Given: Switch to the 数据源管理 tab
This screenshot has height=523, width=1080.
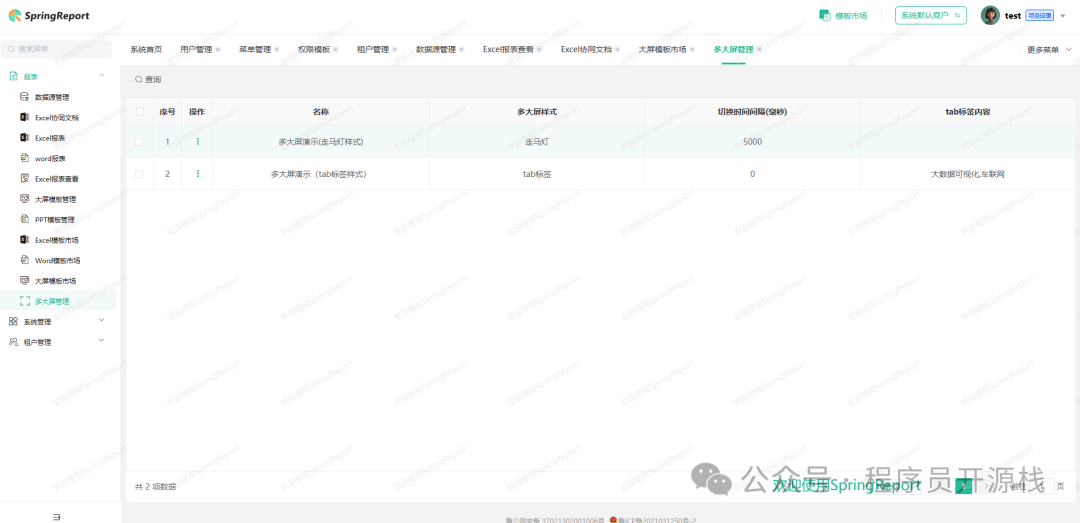Looking at the screenshot, I should [436, 50].
